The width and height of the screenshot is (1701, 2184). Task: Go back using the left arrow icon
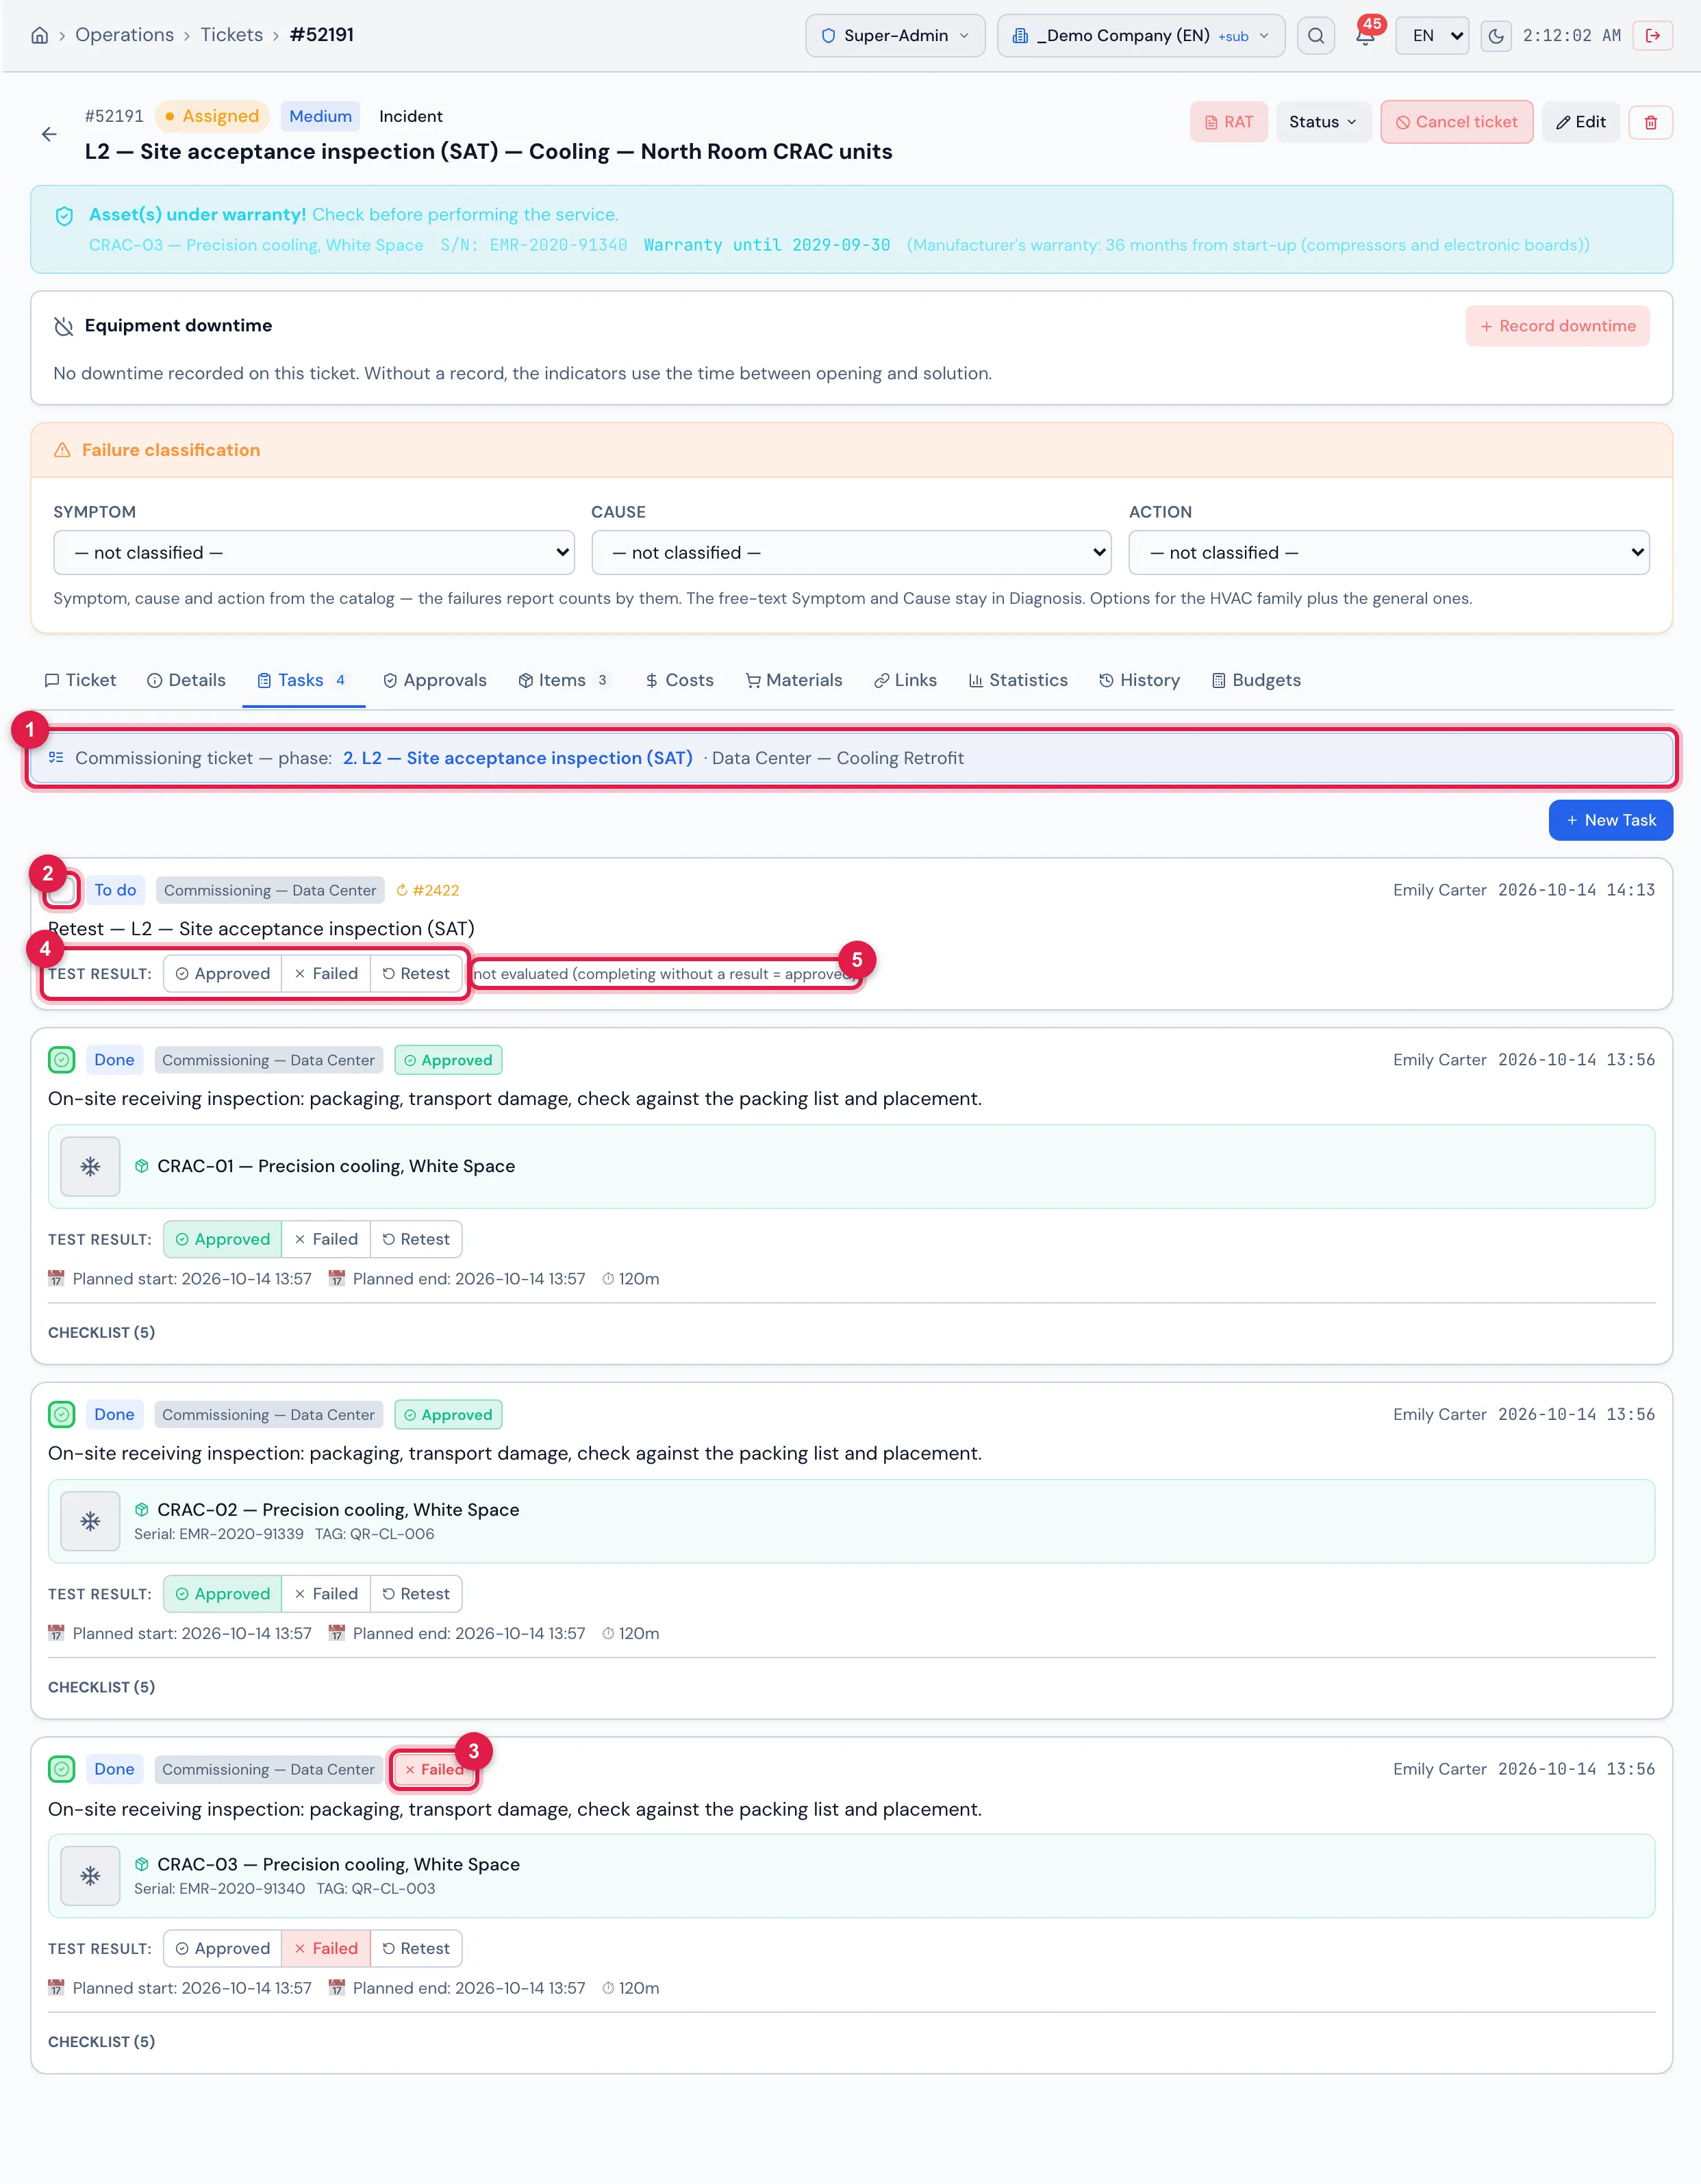point(49,134)
